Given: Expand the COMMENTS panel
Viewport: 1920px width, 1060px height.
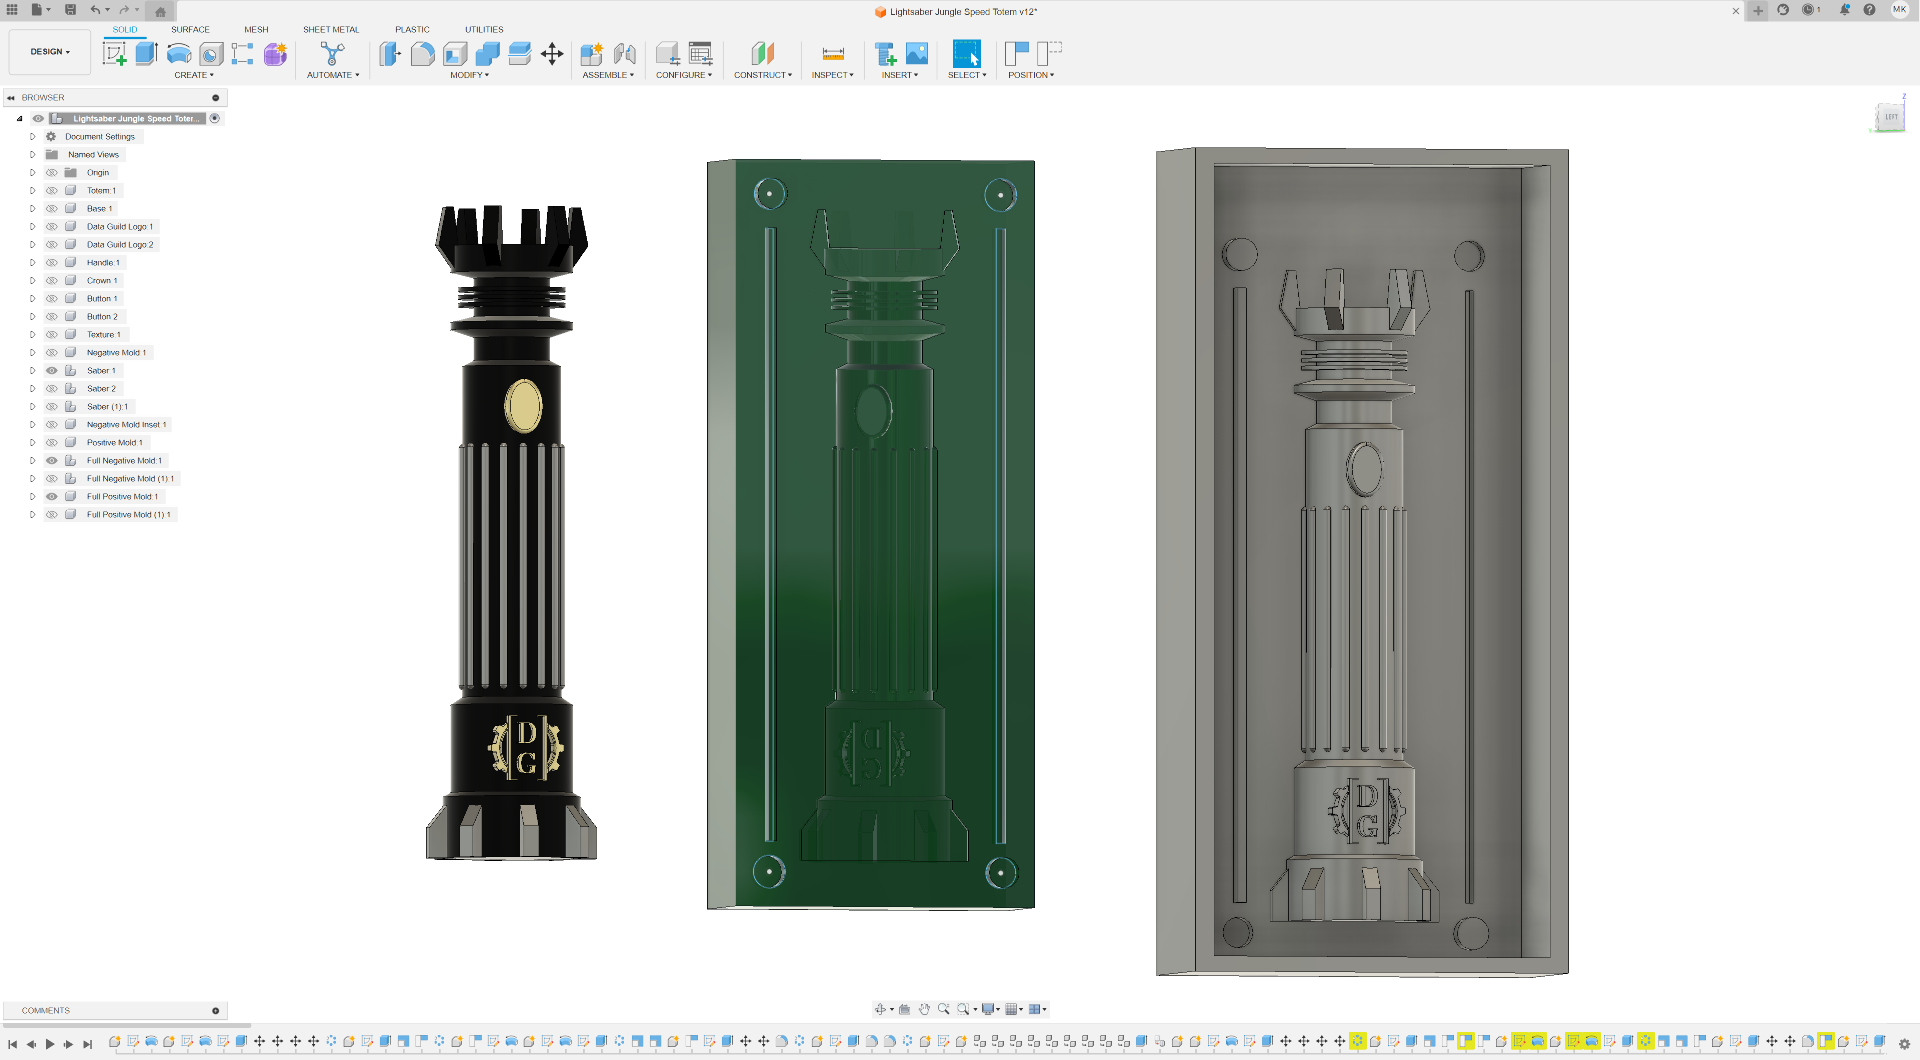Looking at the screenshot, I should point(215,1011).
